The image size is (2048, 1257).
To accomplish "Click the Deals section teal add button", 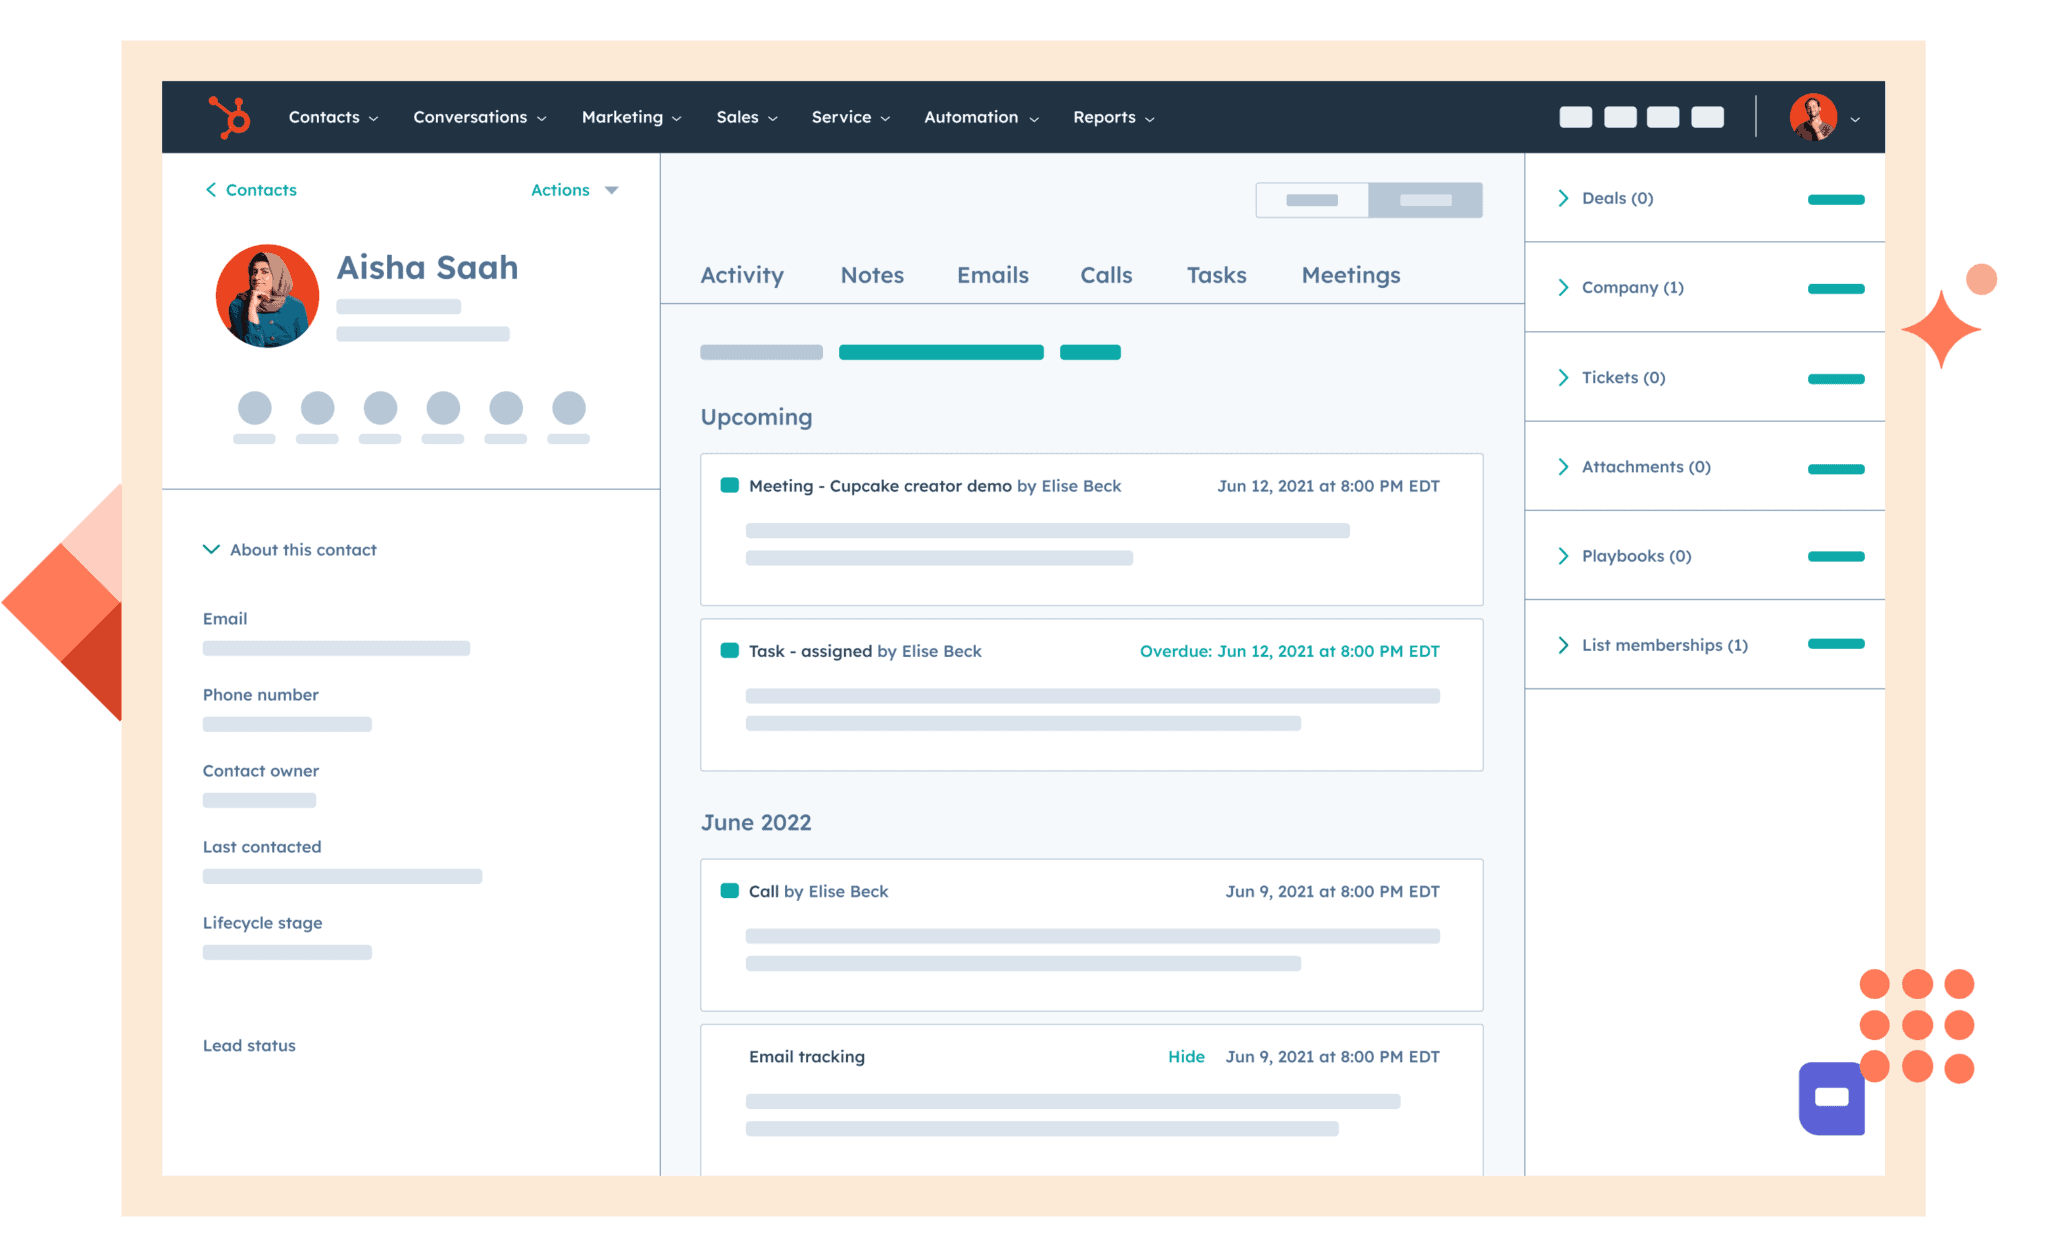I will tap(1836, 199).
